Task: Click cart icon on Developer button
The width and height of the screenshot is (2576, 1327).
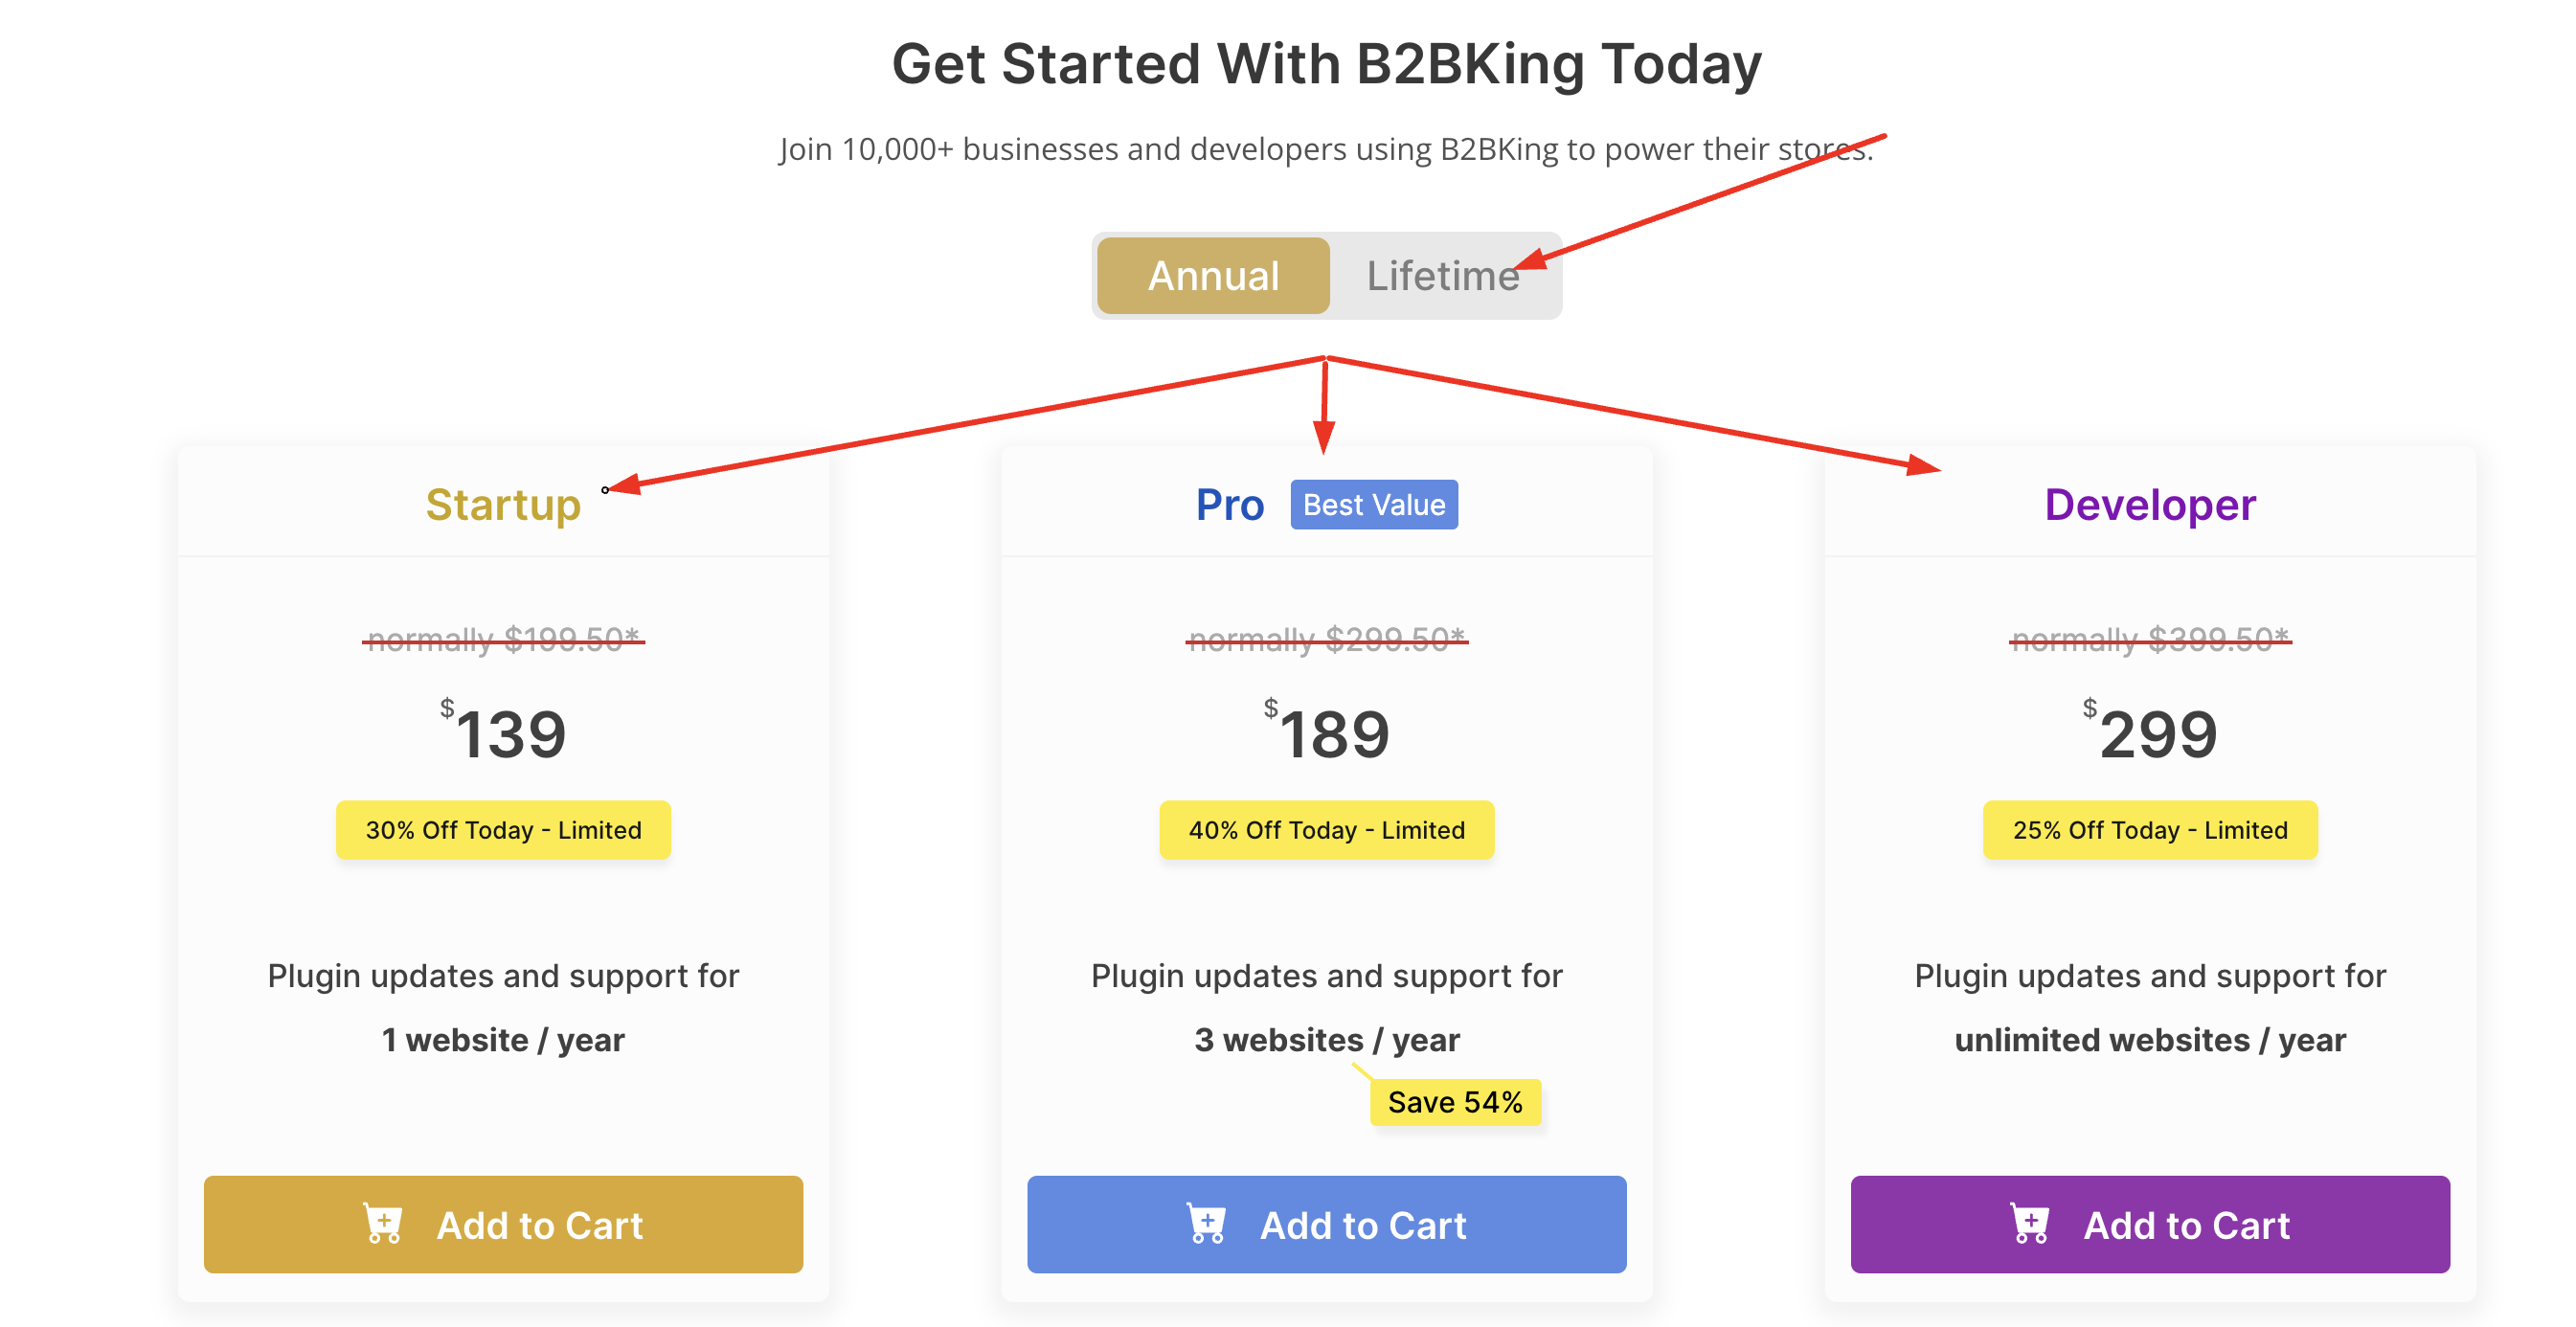Action: 2030,1223
